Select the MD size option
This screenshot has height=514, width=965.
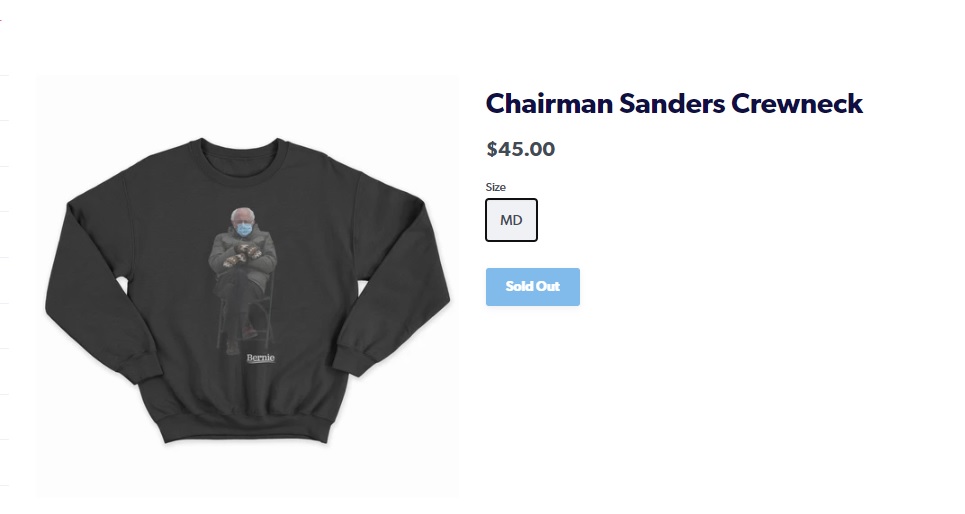click(x=511, y=220)
